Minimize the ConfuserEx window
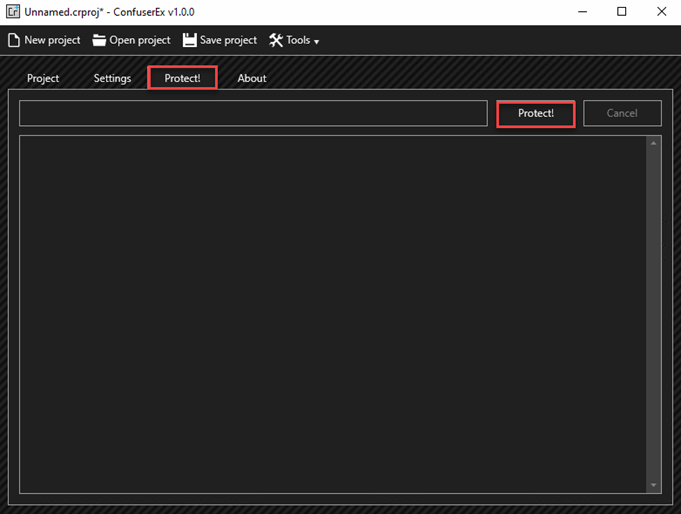Image resolution: width=681 pixels, height=514 pixels. pyautogui.click(x=582, y=12)
